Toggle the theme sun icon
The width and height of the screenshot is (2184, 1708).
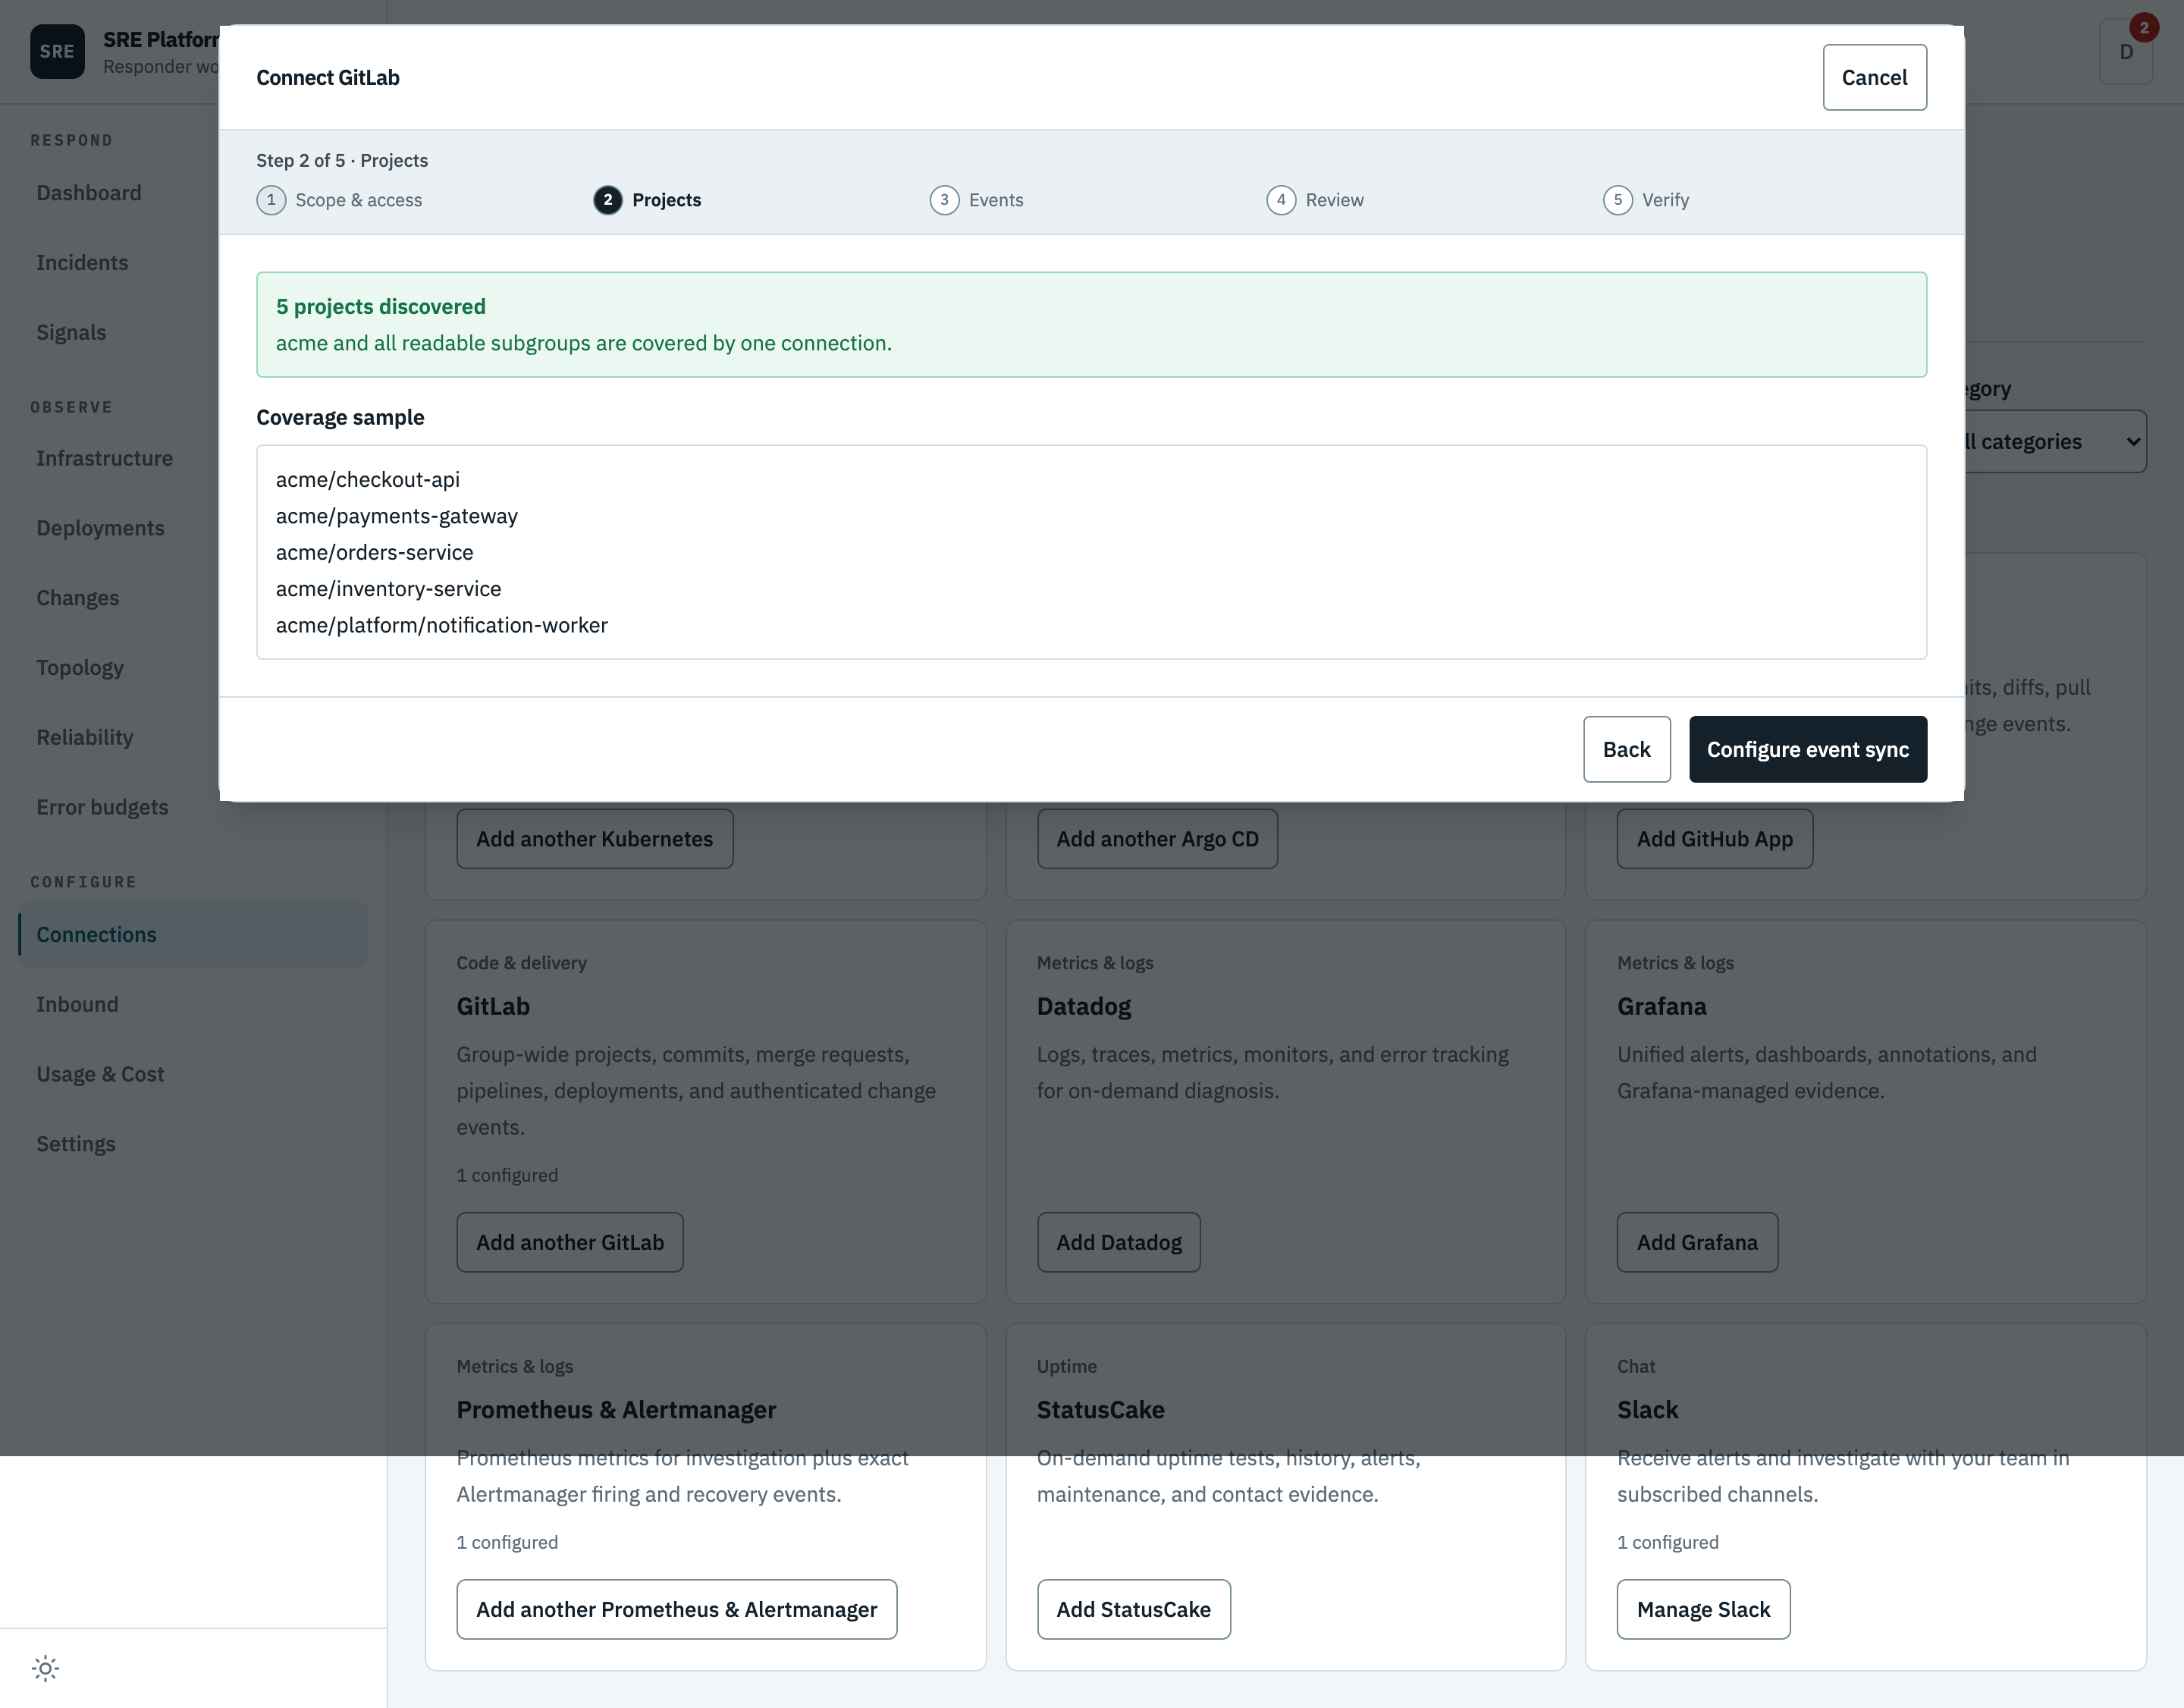(x=45, y=1668)
